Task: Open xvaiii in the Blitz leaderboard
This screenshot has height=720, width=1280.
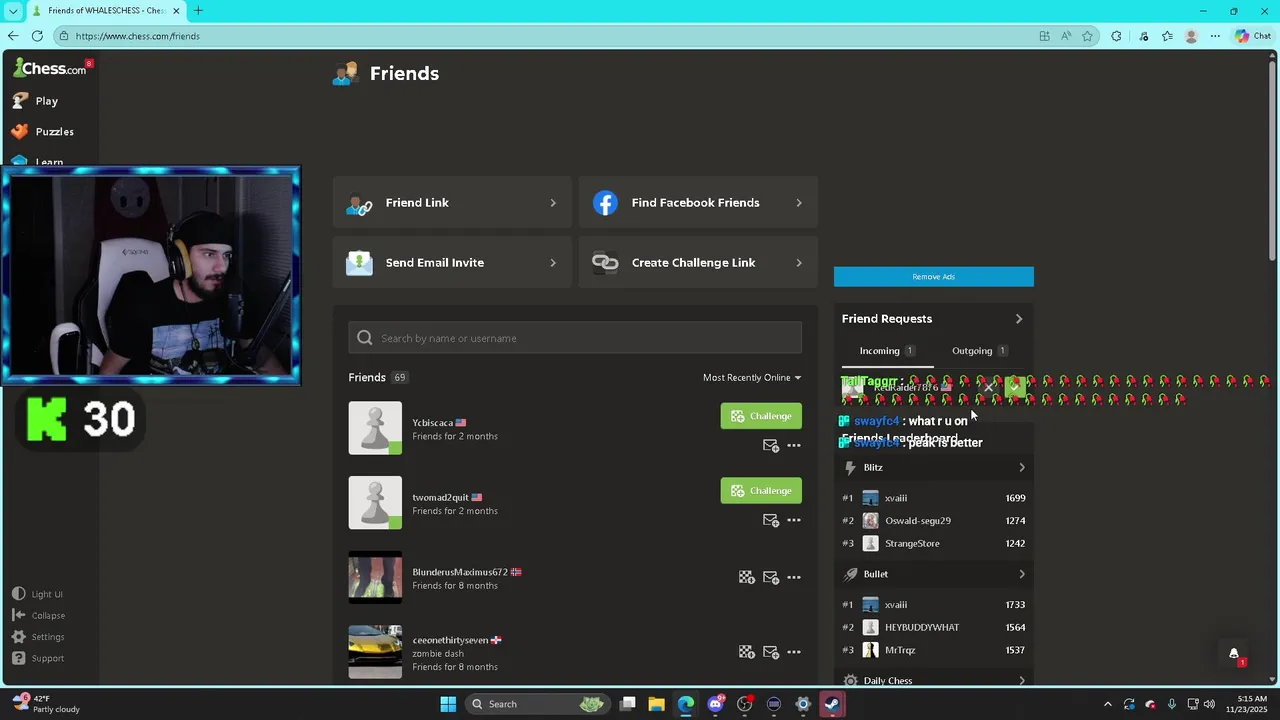Action: (896, 498)
